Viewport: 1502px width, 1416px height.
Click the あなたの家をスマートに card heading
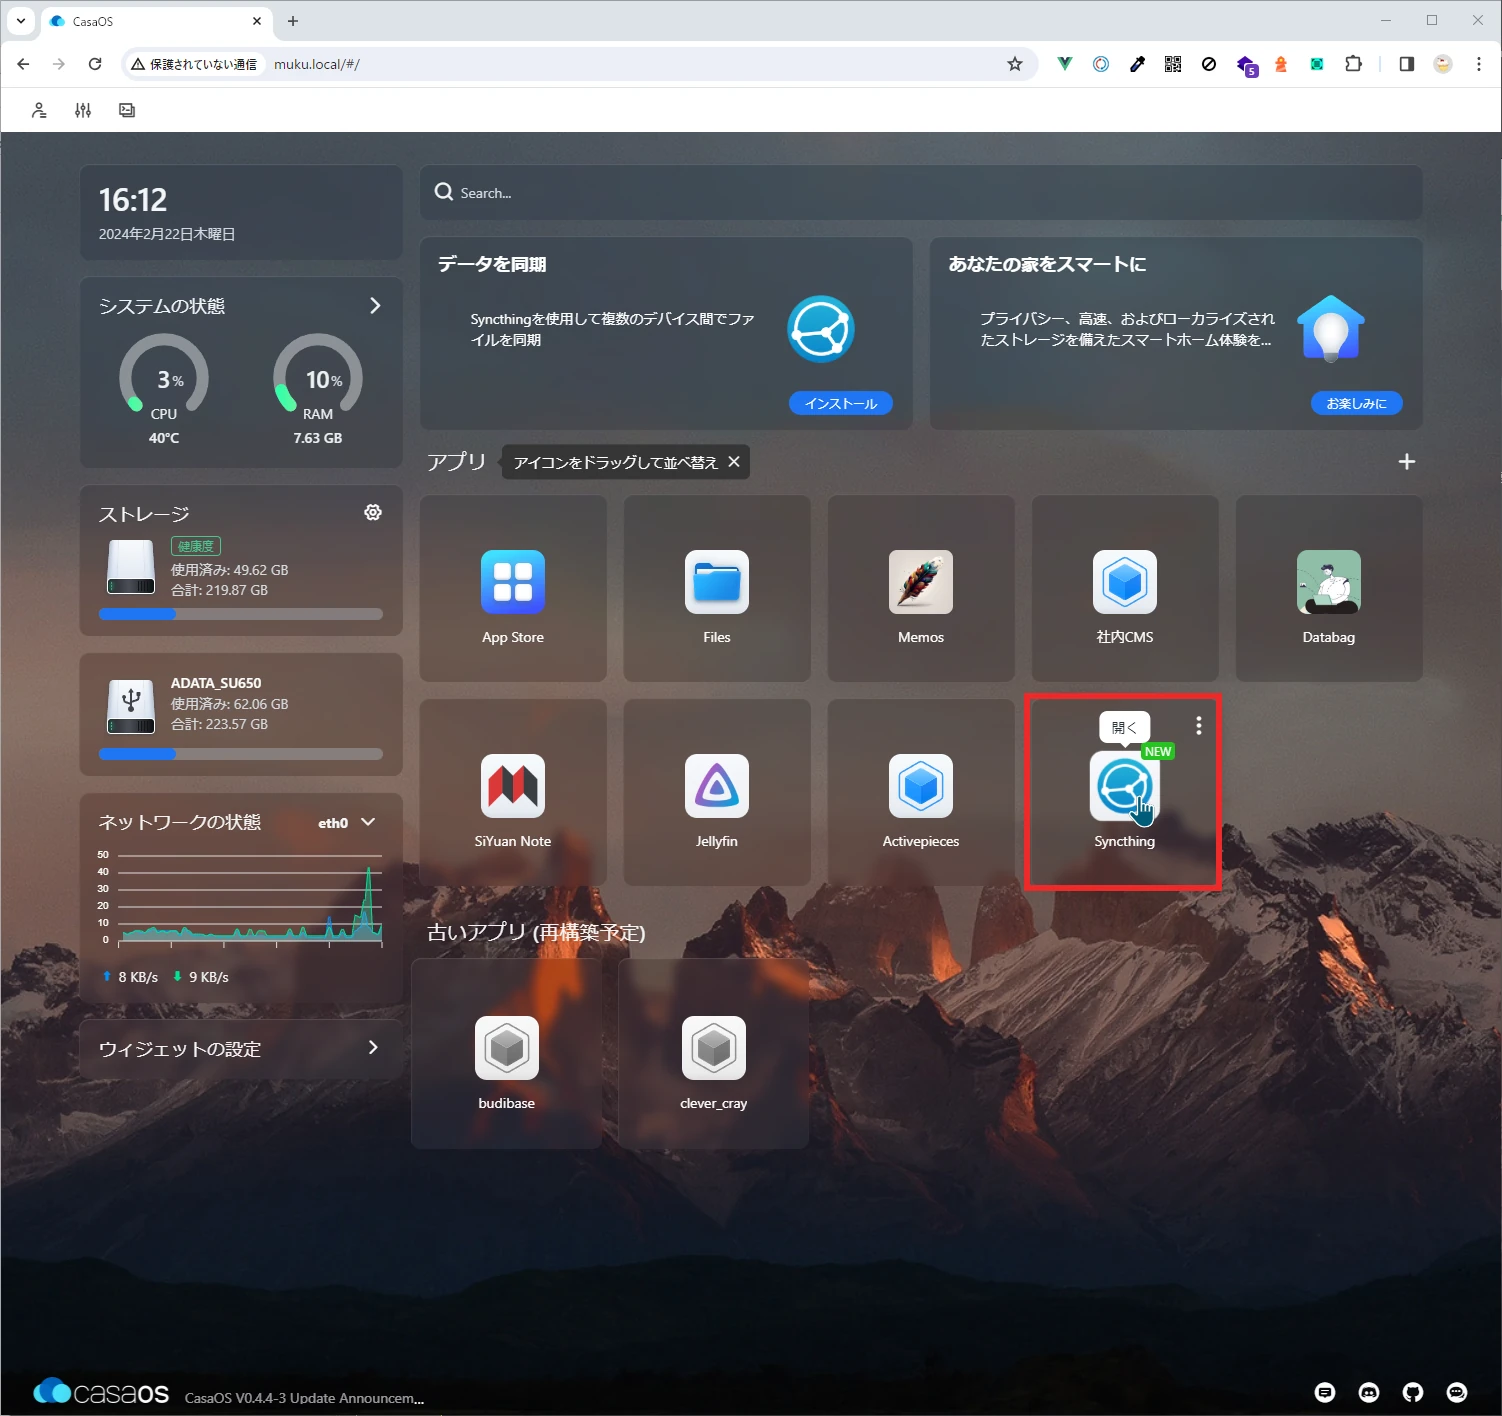click(x=1047, y=264)
